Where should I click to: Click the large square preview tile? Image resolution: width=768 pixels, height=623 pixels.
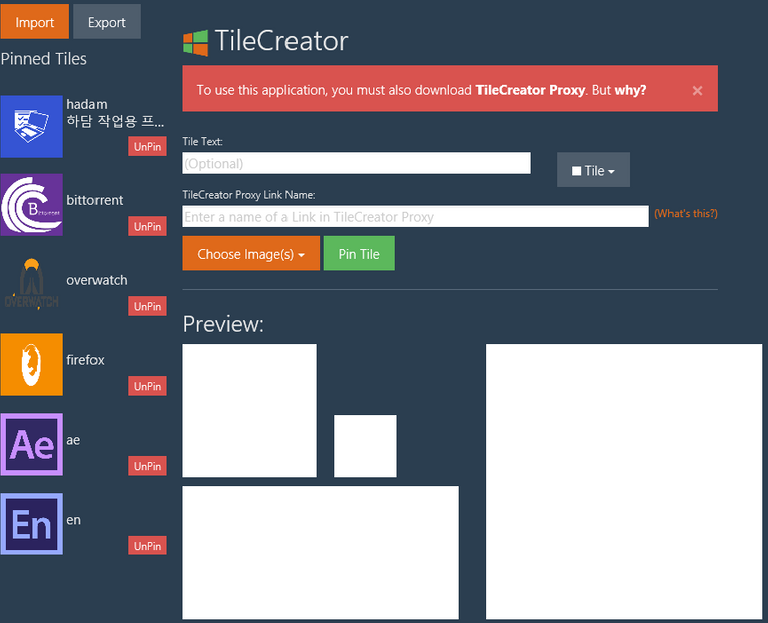click(x=624, y=482)
